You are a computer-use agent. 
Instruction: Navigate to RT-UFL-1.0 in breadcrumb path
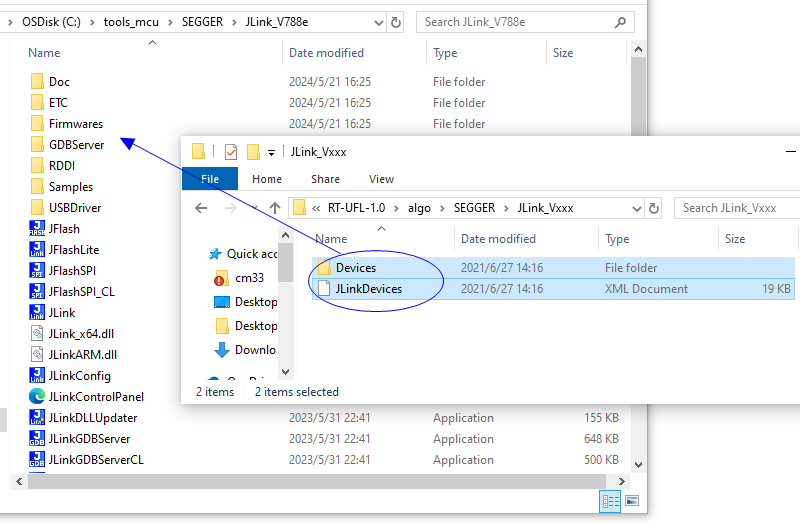(357, 208)
